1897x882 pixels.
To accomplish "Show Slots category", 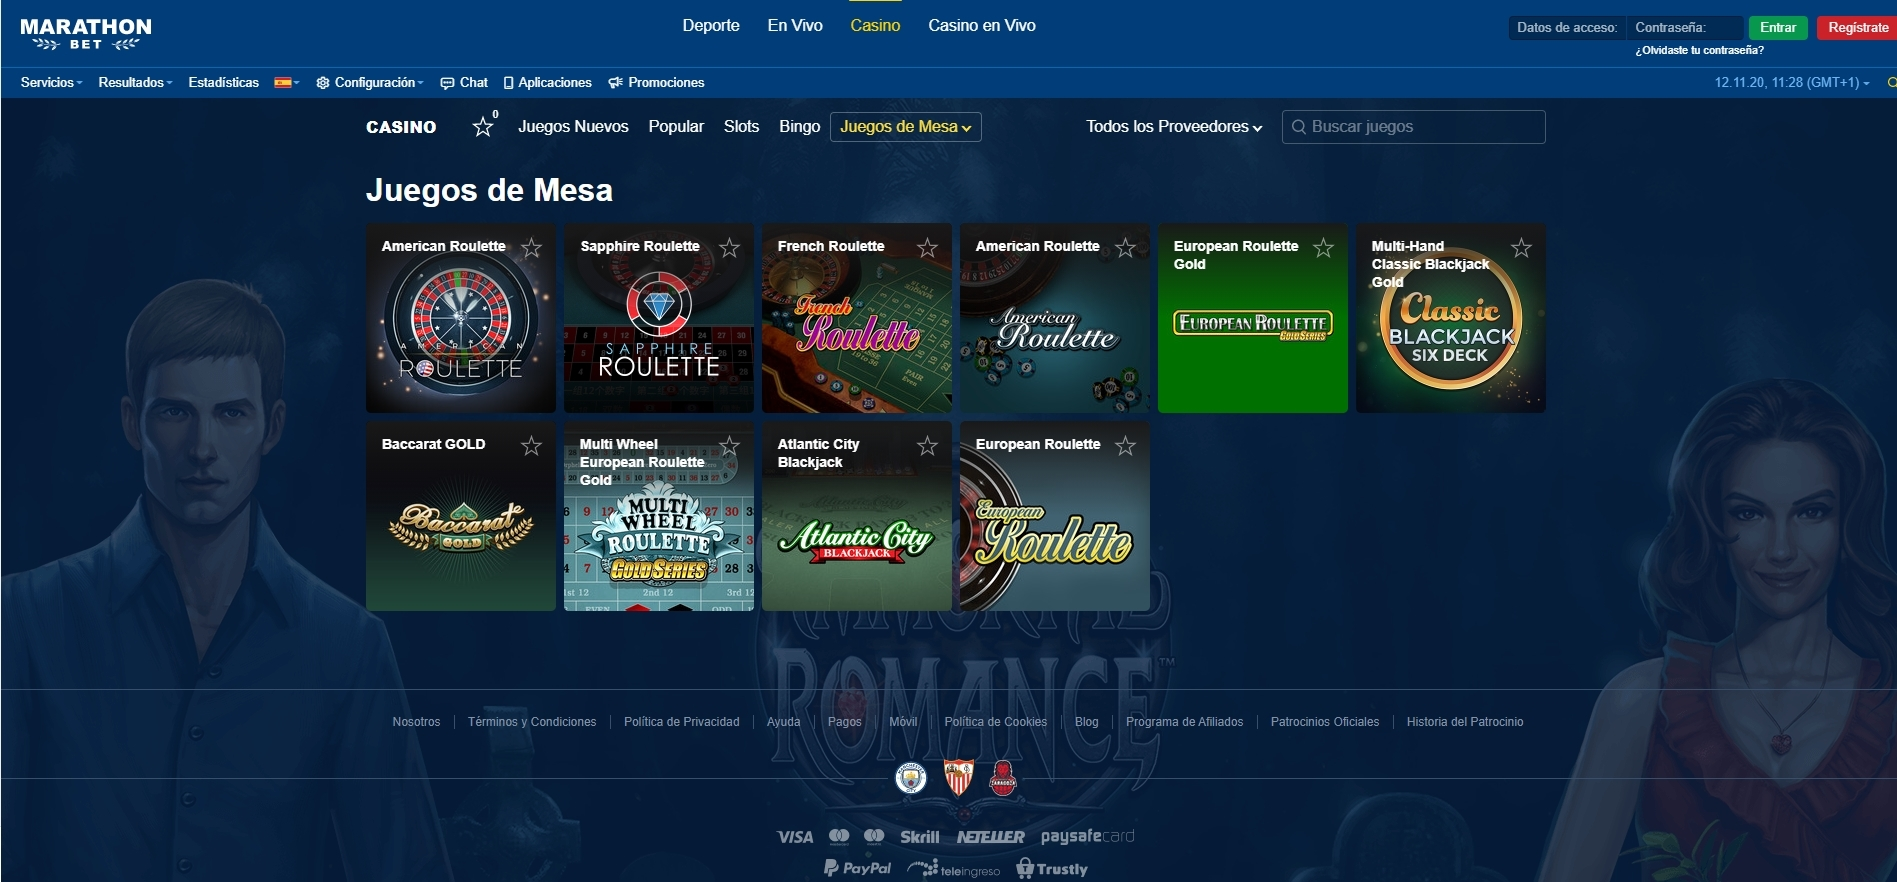I will [741, 127].
